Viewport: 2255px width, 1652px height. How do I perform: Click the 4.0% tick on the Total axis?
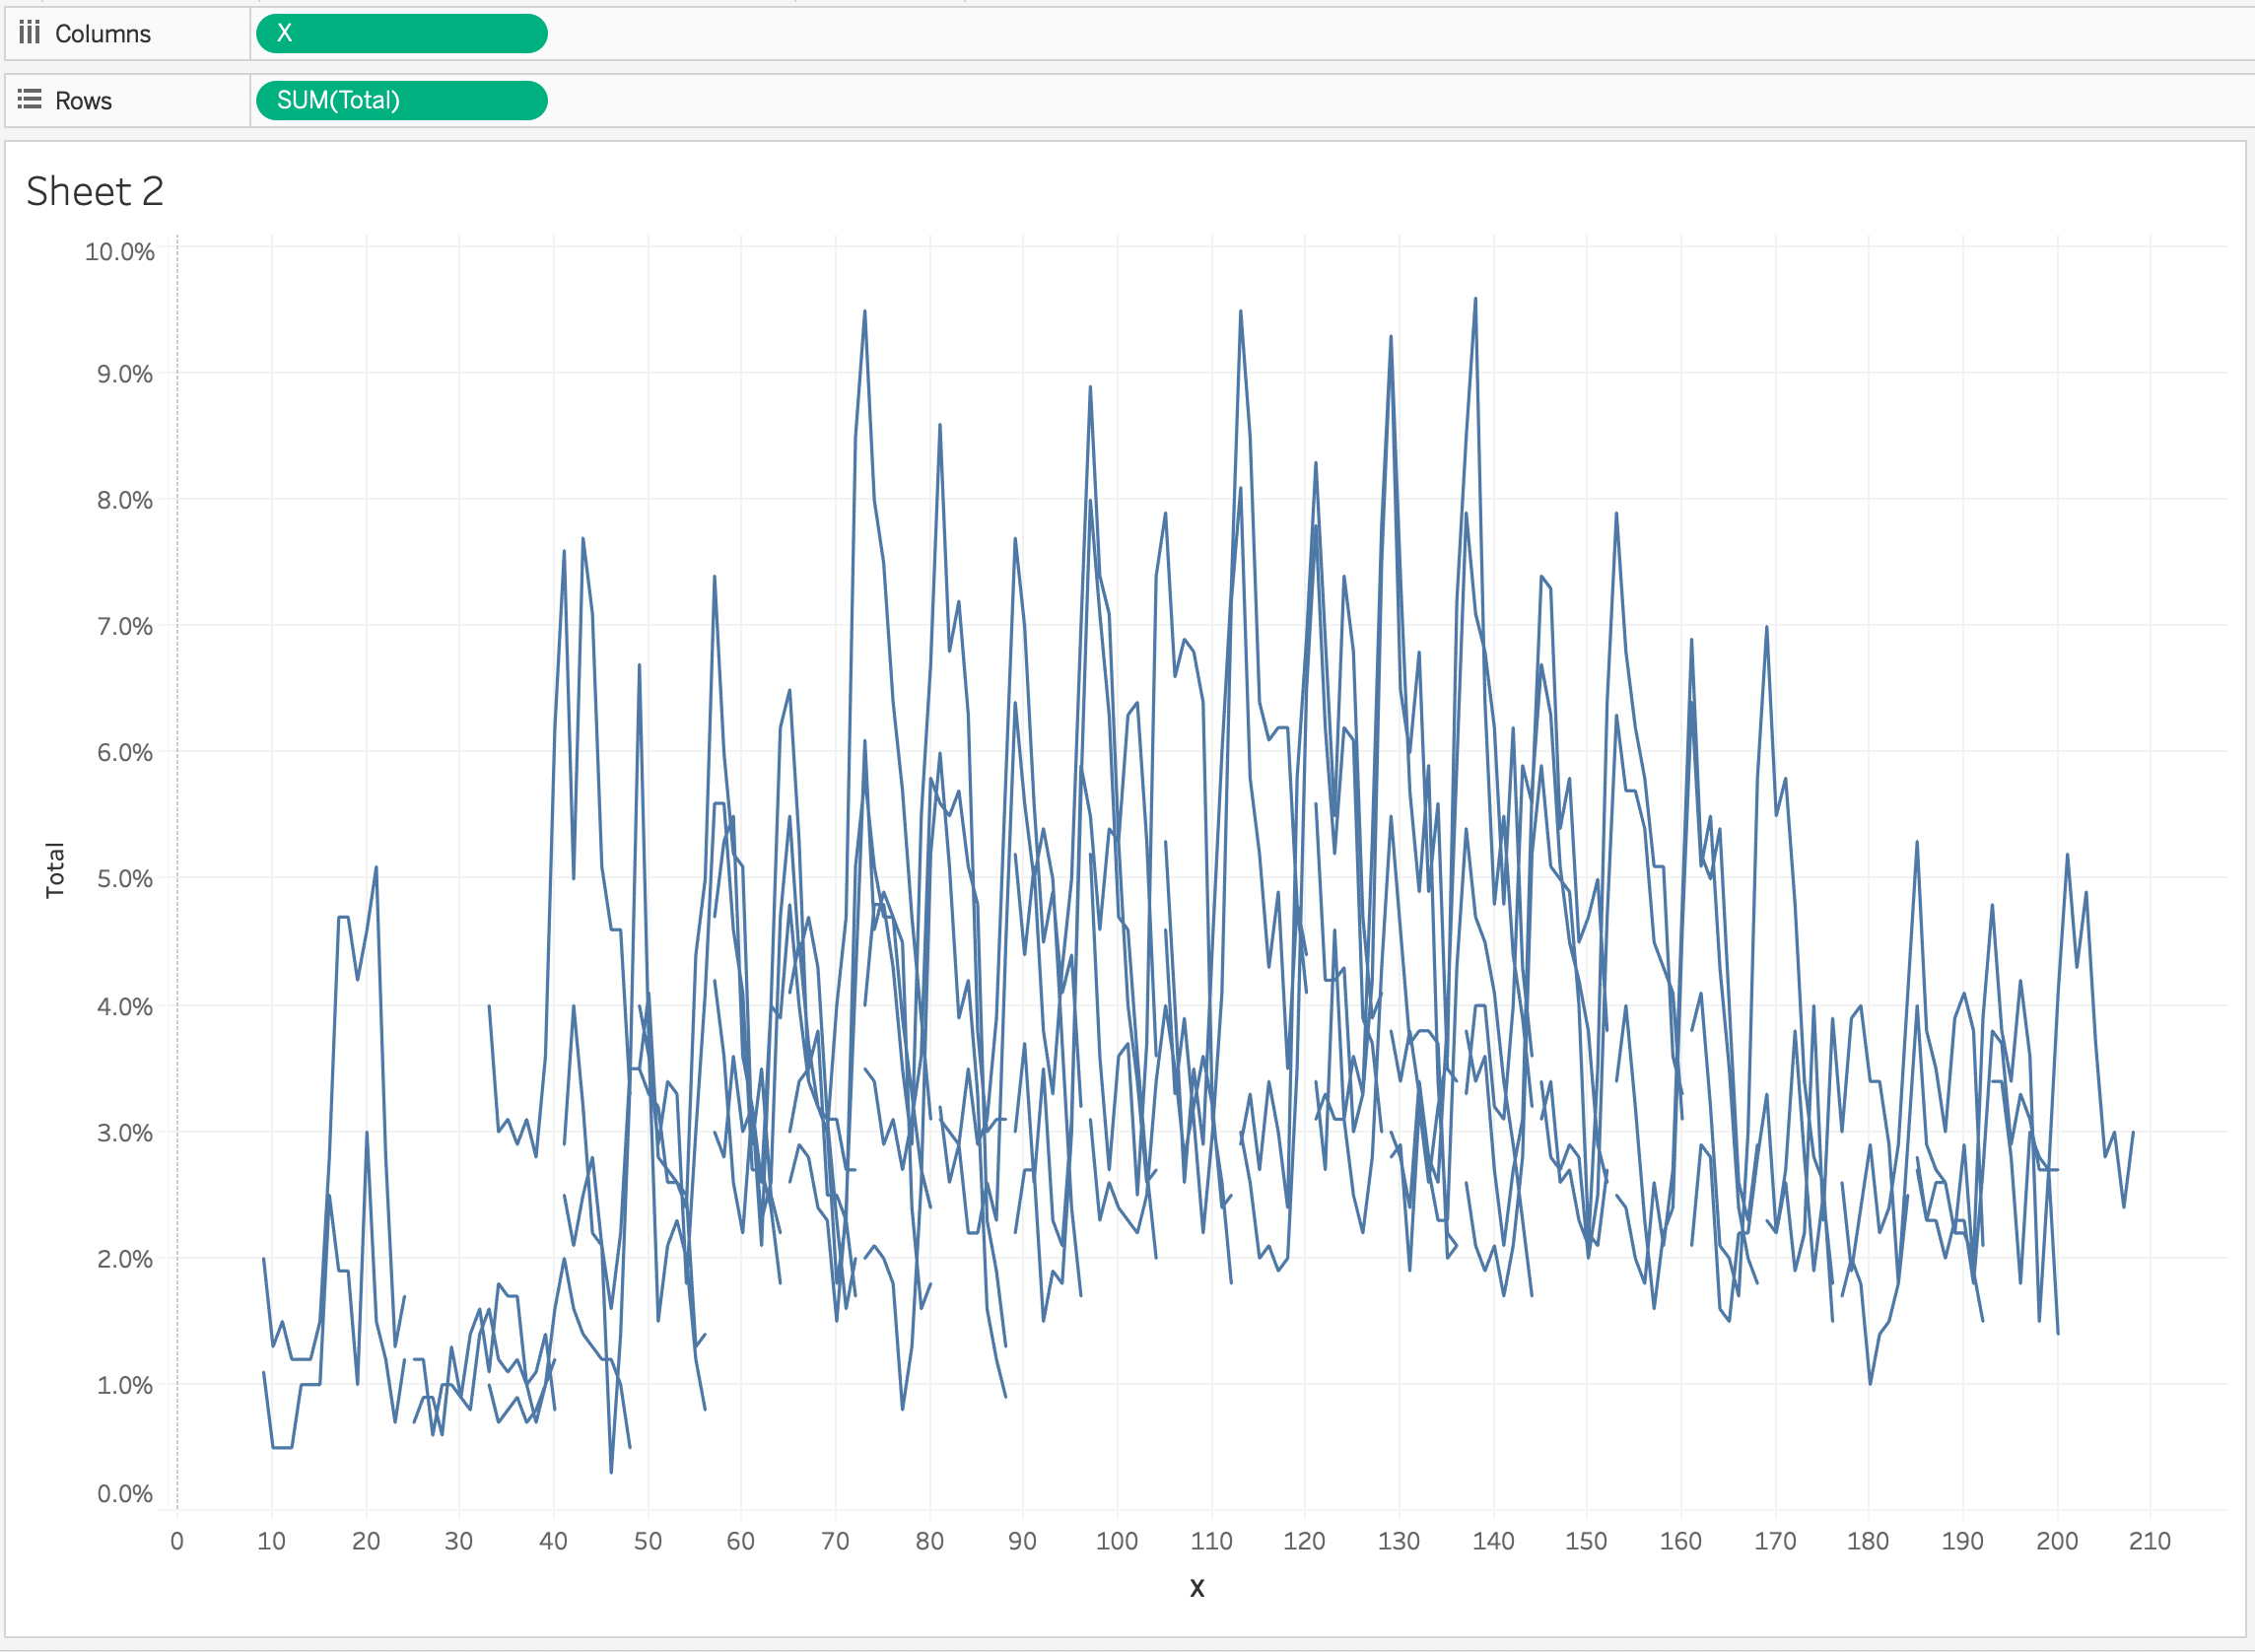[125, 1006]
